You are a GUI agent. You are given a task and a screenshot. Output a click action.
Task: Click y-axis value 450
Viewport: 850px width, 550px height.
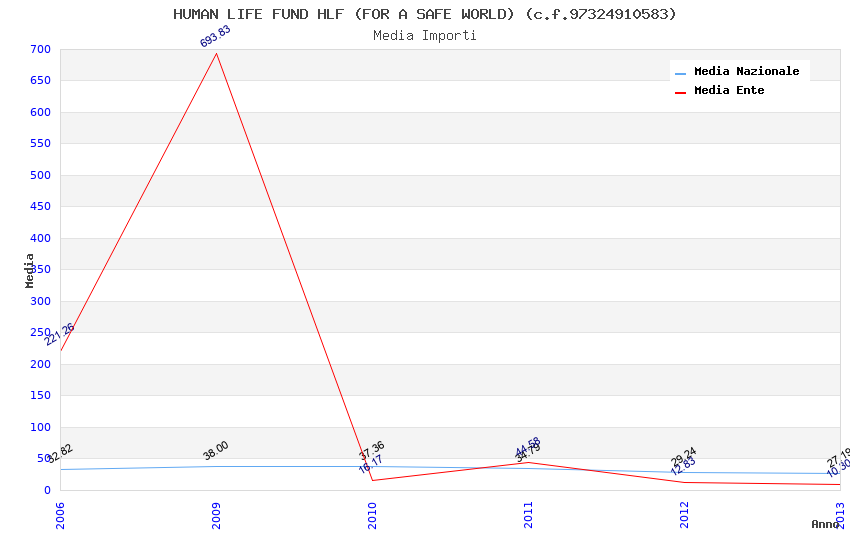41,206
